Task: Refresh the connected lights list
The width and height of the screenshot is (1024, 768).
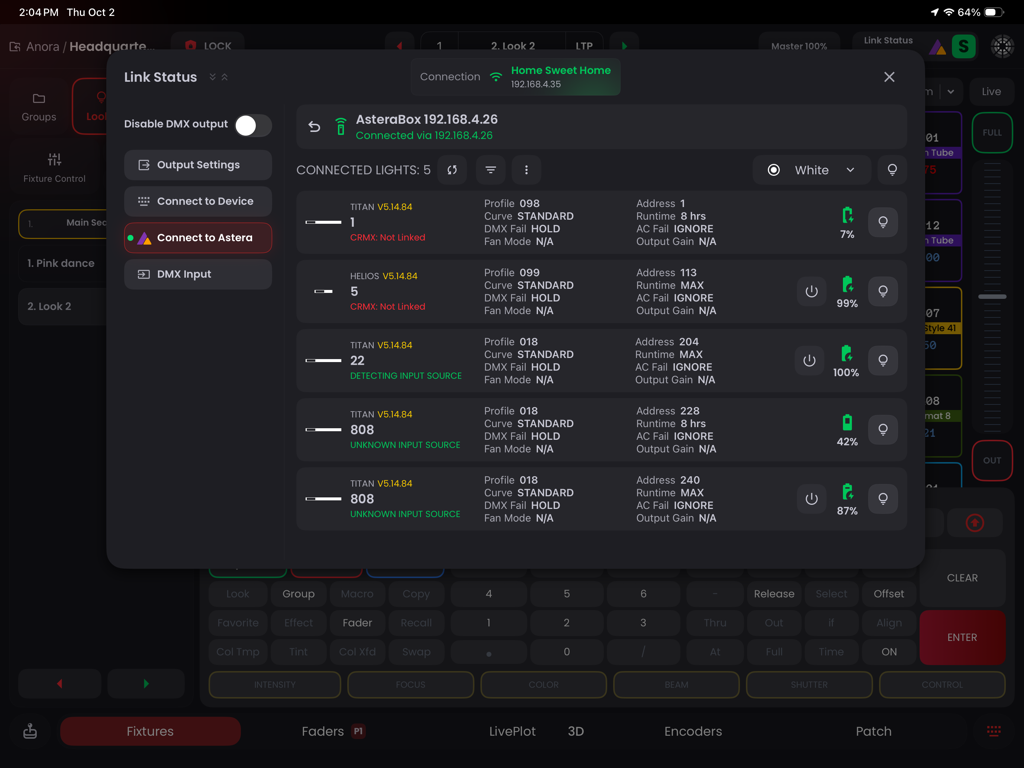Action: [x=451, y=170]
